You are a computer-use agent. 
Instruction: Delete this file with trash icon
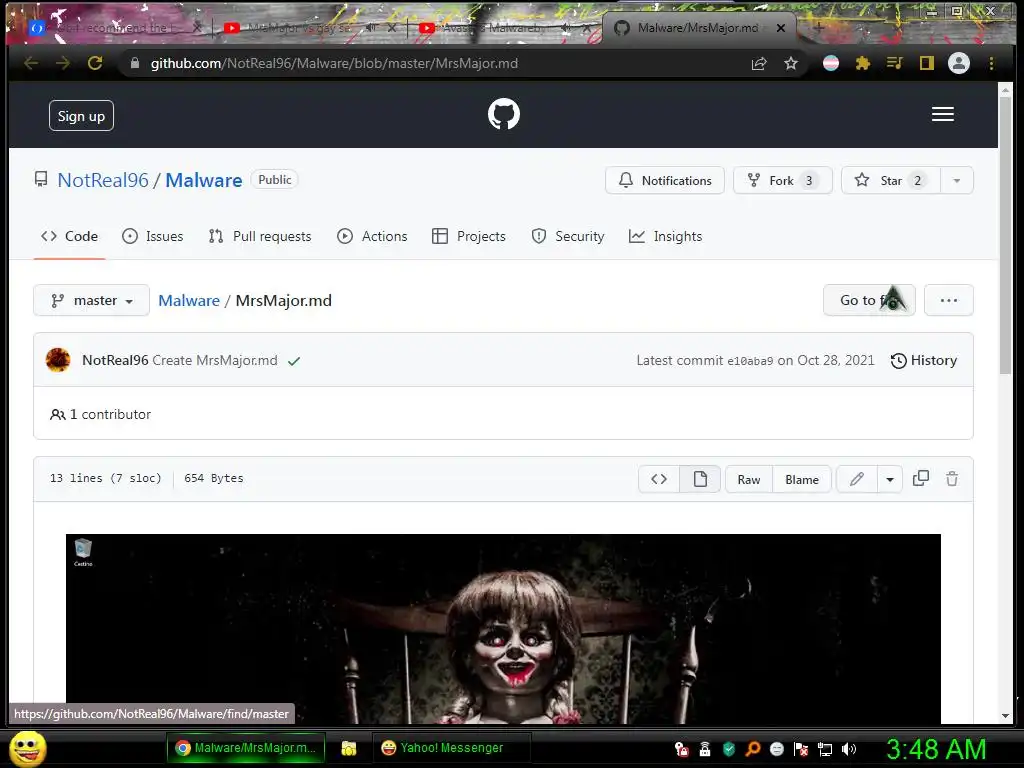[x=952, y=479]
